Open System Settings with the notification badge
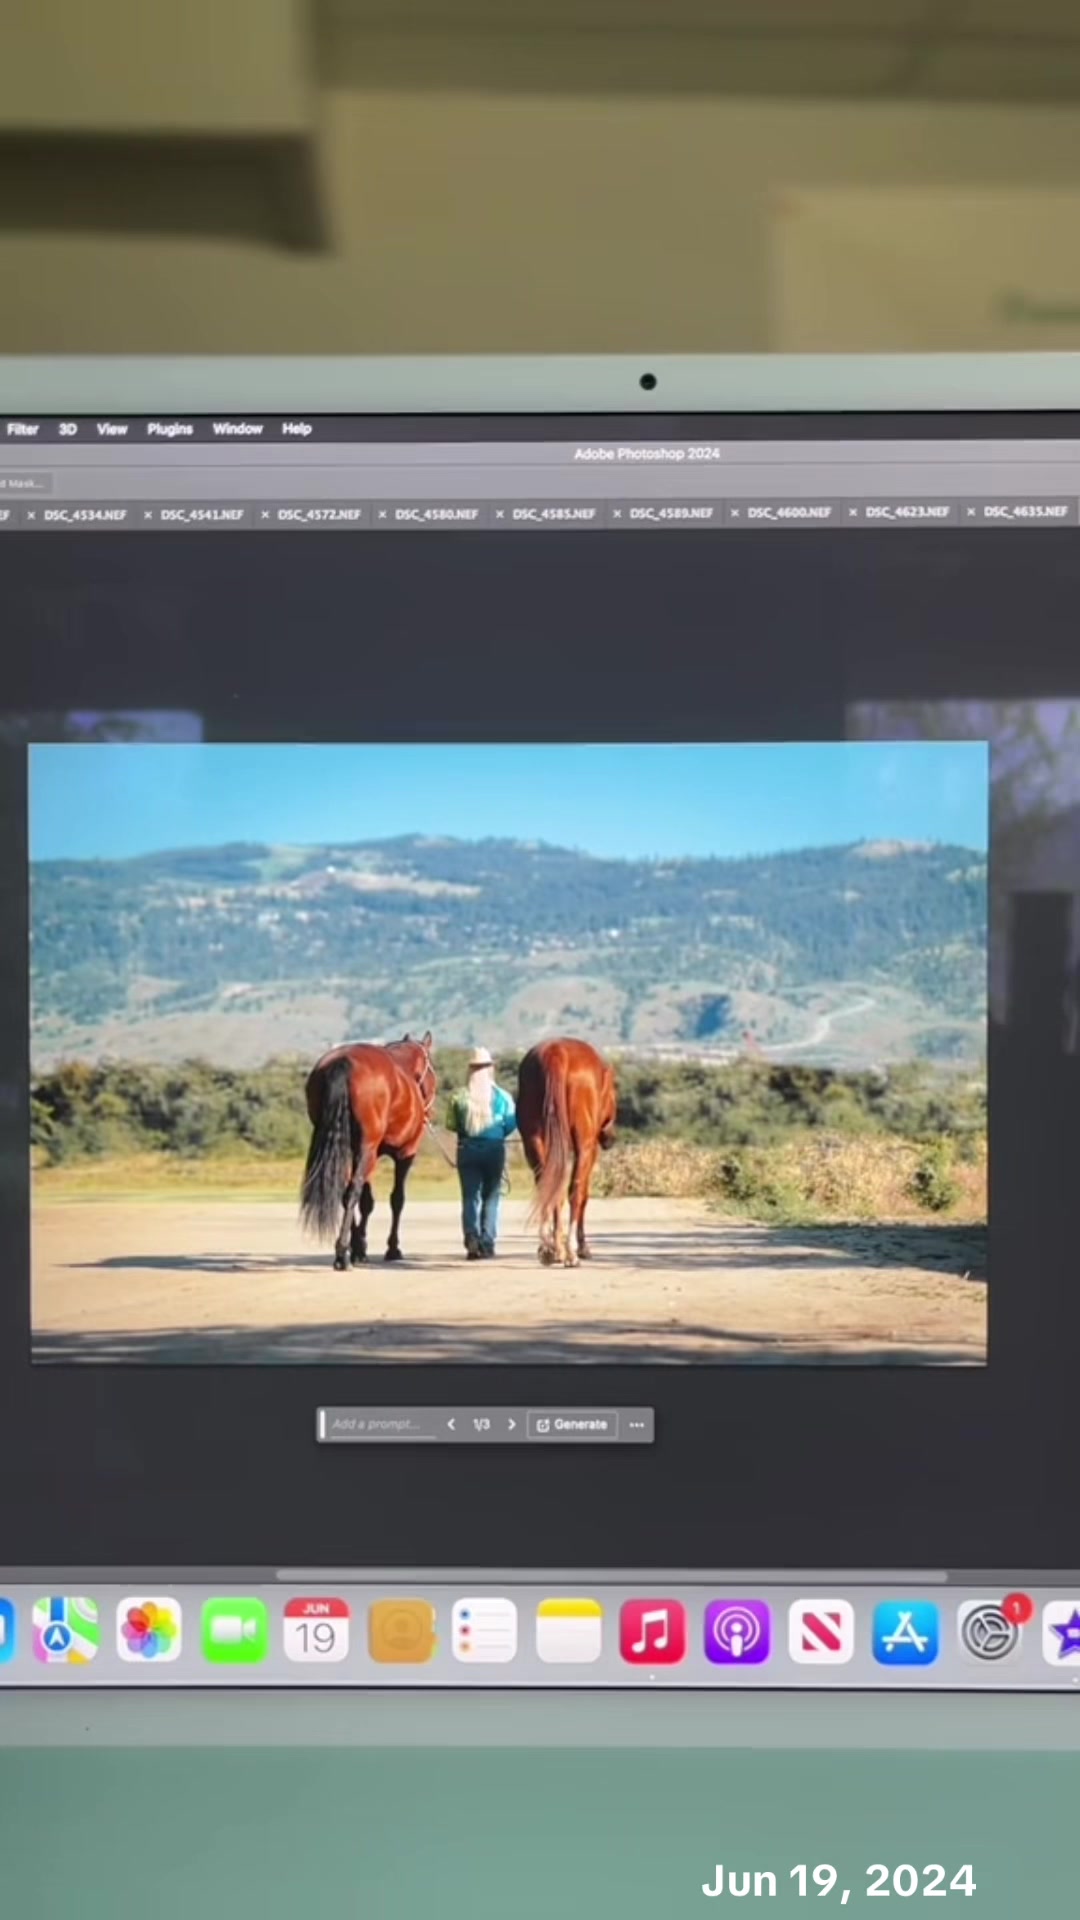This screenshot has height=1920, width=1080. coord(990,1631)
